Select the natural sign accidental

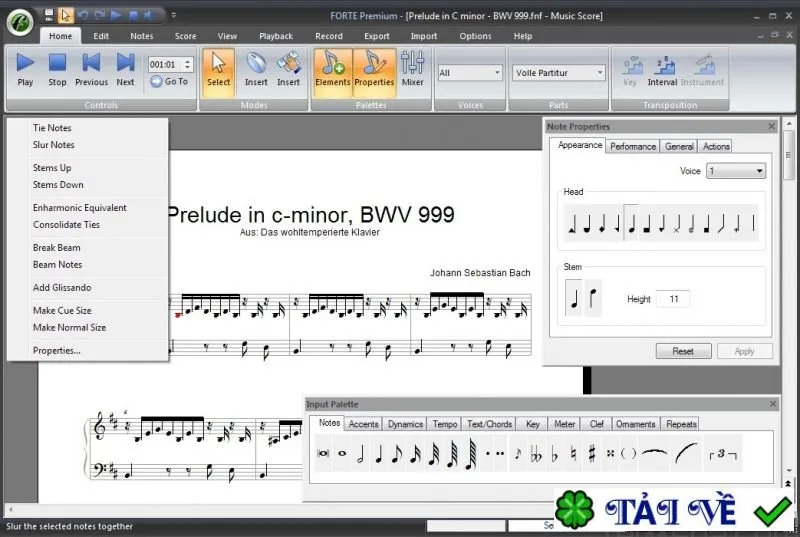[x=573, y=454]
